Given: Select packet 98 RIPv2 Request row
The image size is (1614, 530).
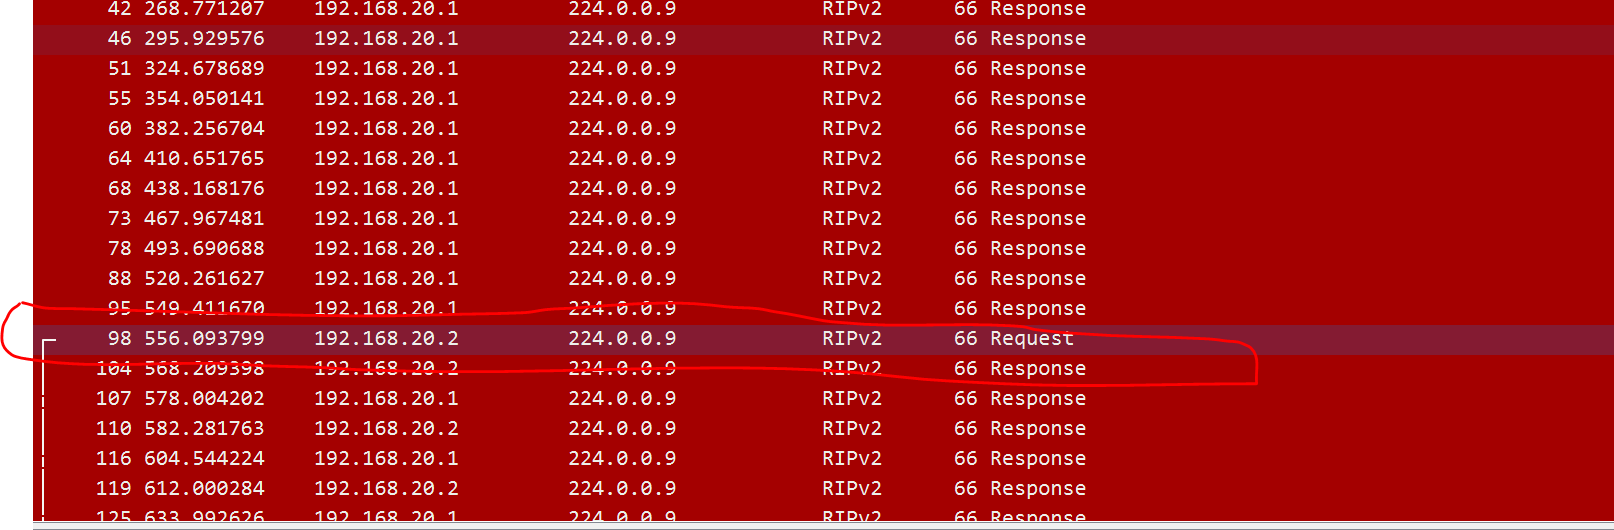Looking at the screenshot, I should point(823,339).
